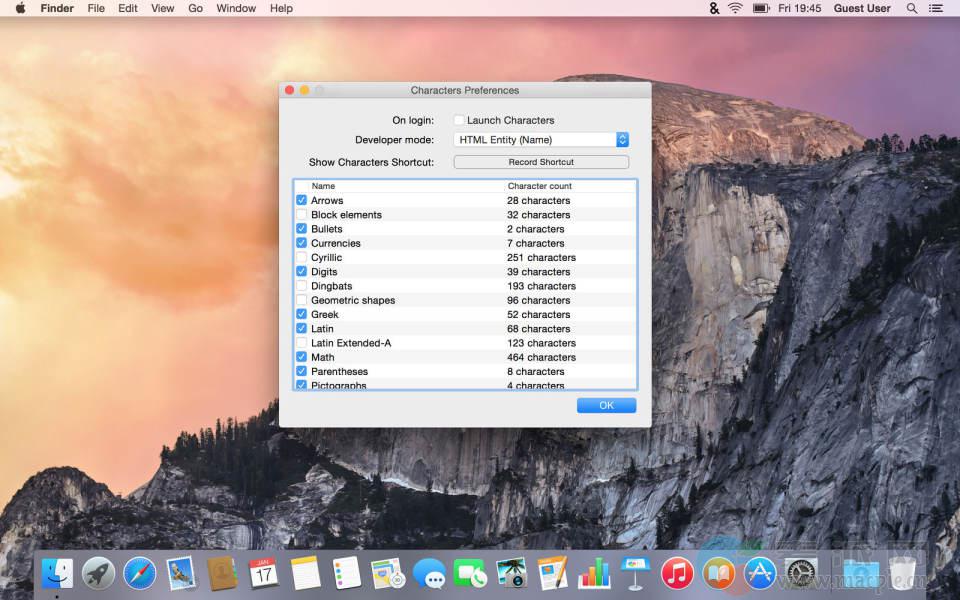The height and width of the screenshot is (600, 960).
Task: Open Notification Center in the menu bar
Action: [938, 8]
